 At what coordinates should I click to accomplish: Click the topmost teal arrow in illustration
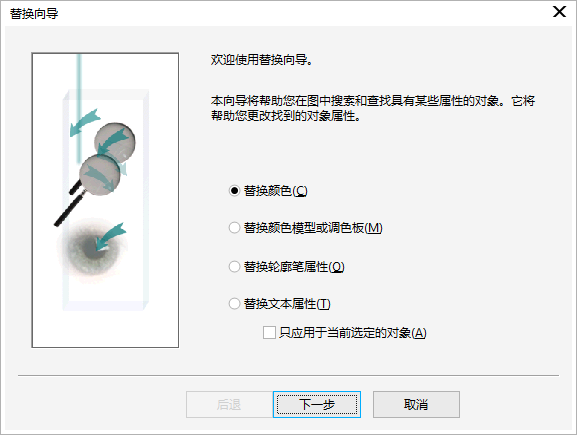coord(84,122)
